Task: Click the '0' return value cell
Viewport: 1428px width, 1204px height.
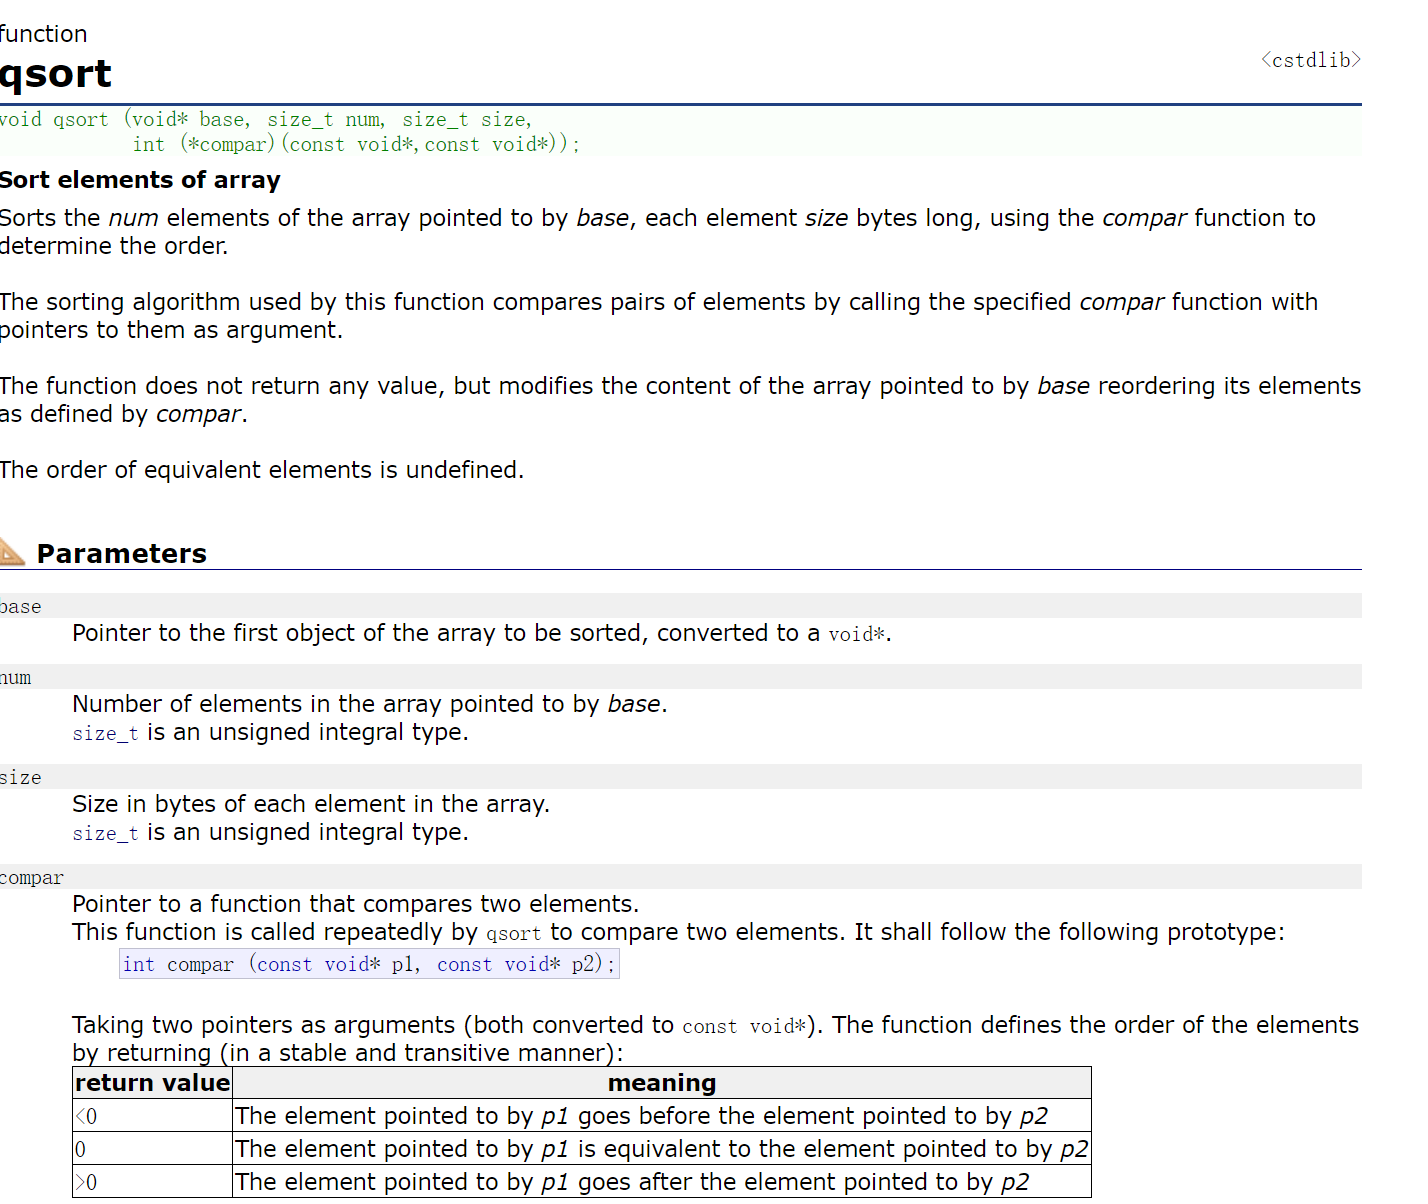Action: tap(153, 1149)
